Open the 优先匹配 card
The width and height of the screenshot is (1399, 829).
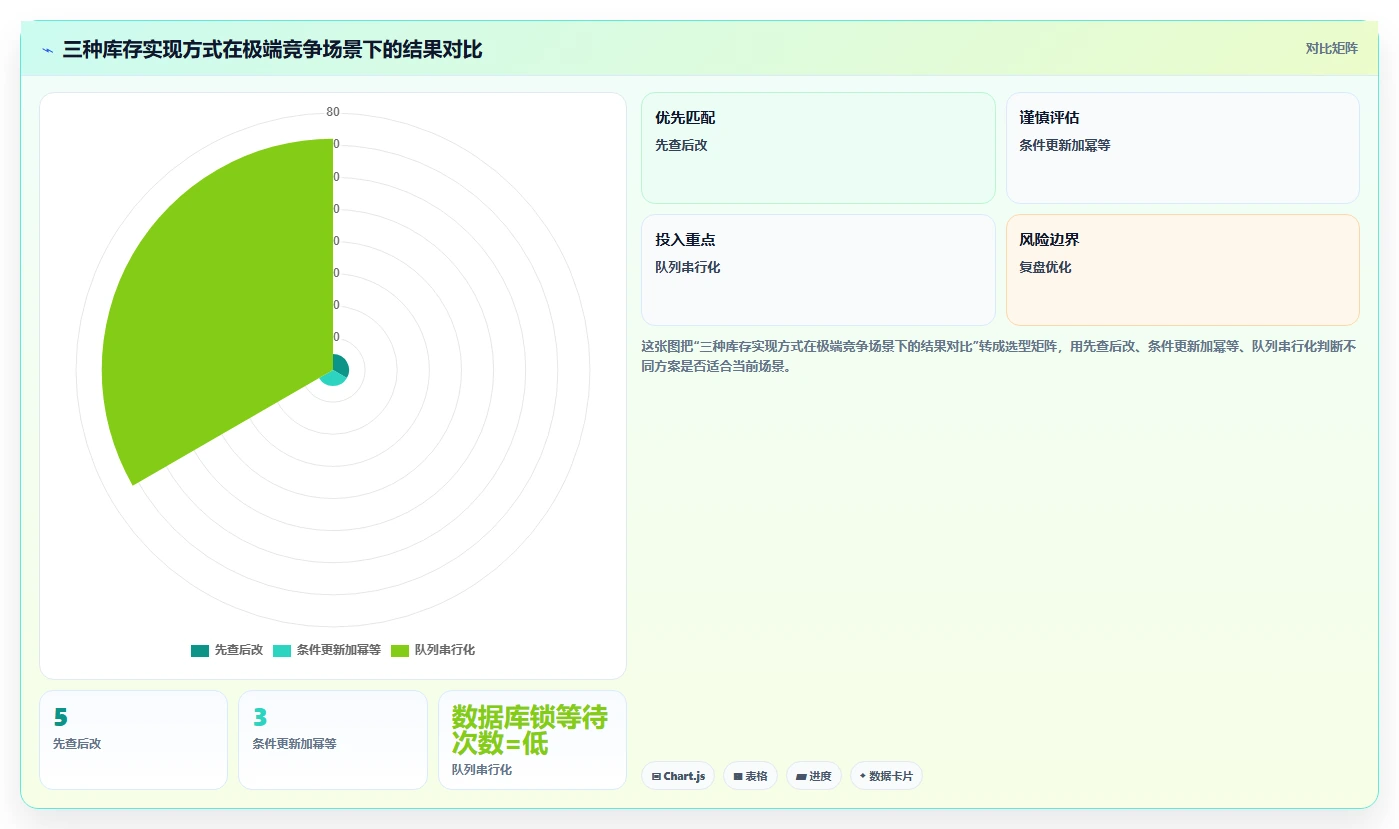[818, 148]
